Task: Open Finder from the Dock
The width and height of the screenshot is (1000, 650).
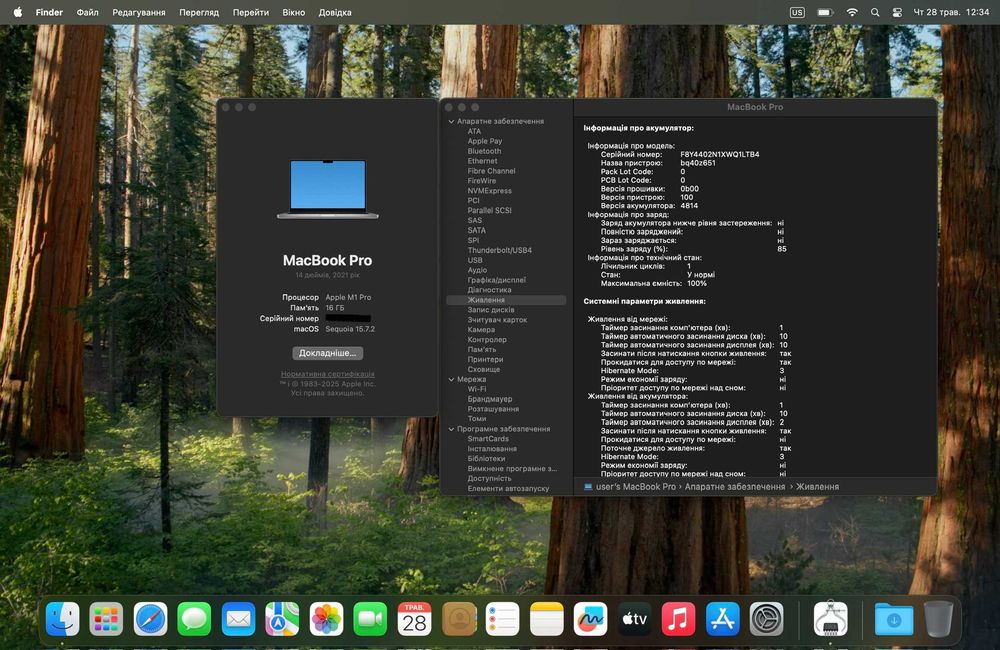Action: (62, 619)
